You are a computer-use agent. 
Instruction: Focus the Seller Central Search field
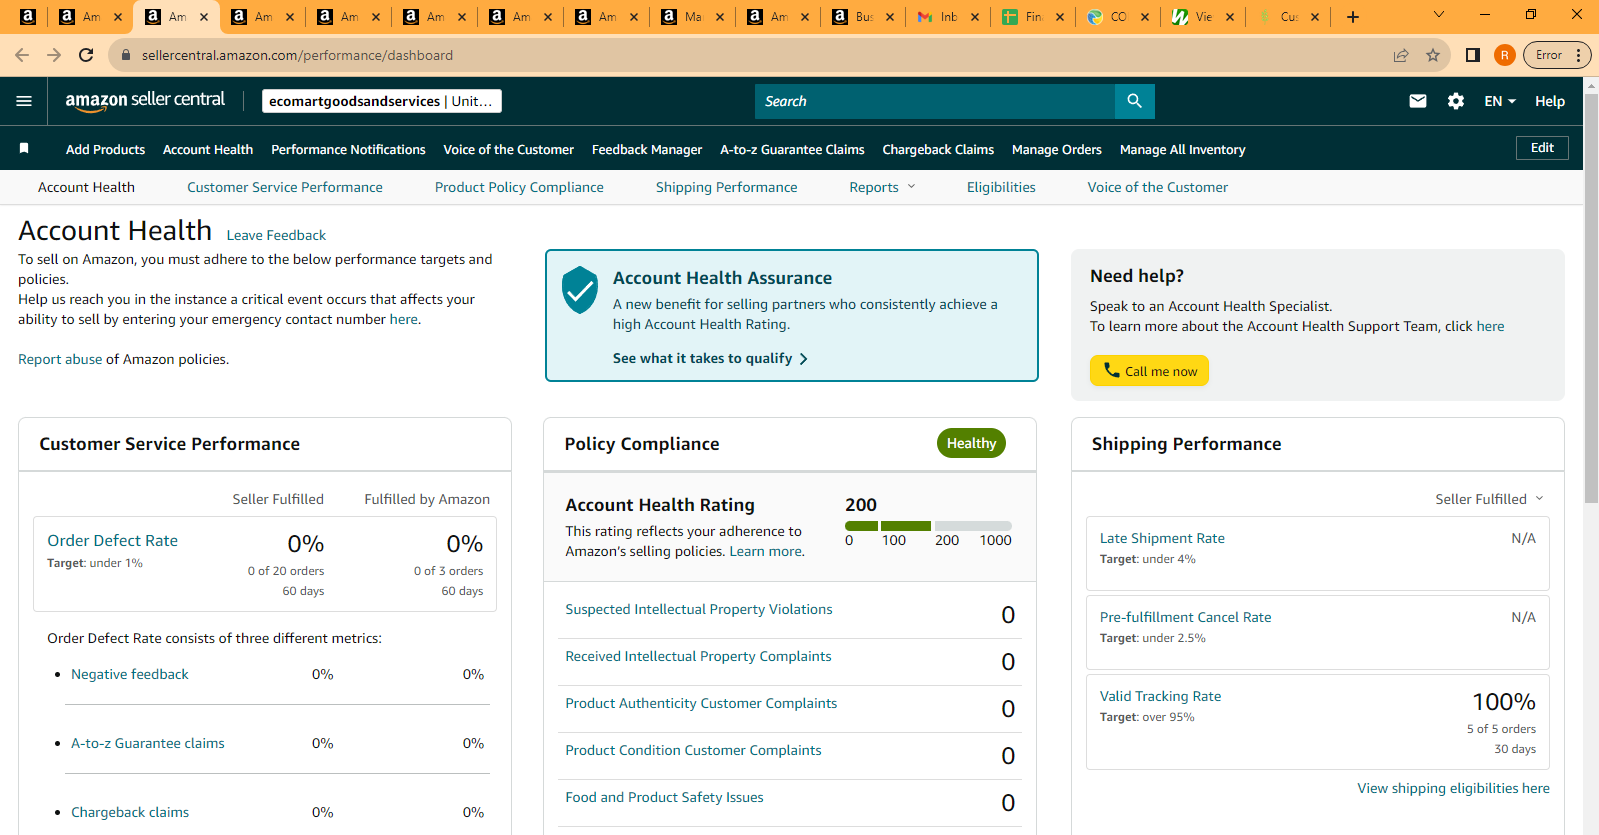pyautogui.click(x=935, y=101)
